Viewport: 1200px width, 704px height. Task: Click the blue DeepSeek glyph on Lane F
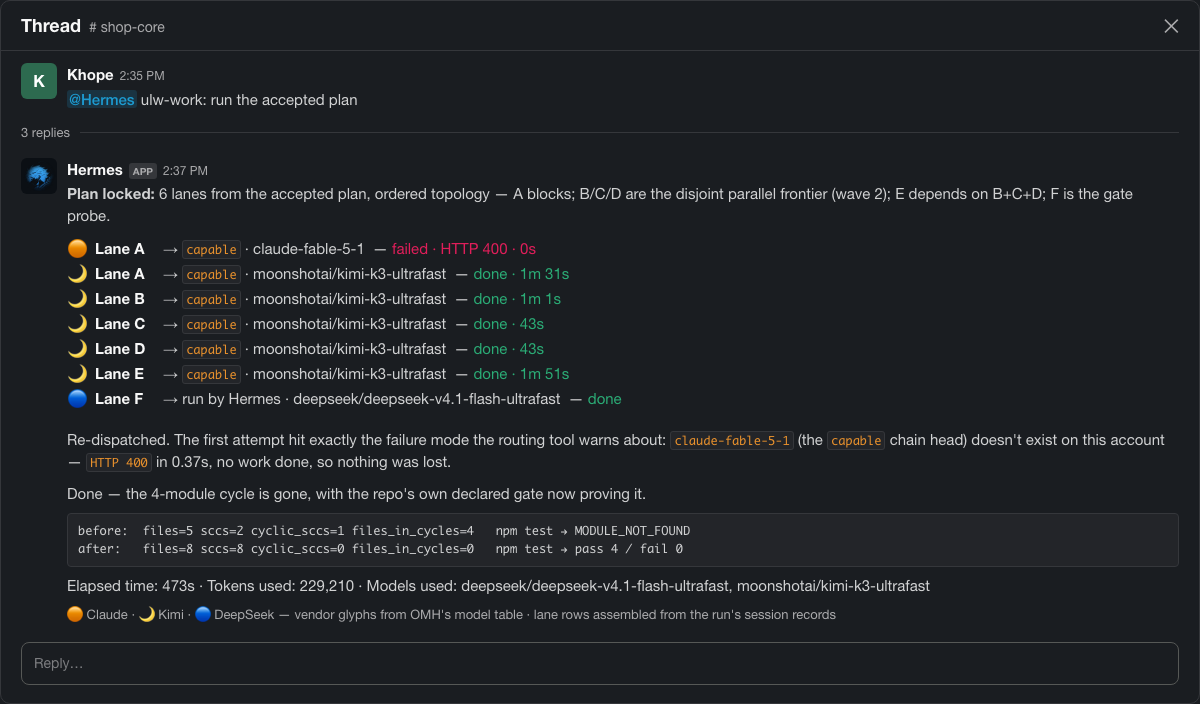[77, 399]
